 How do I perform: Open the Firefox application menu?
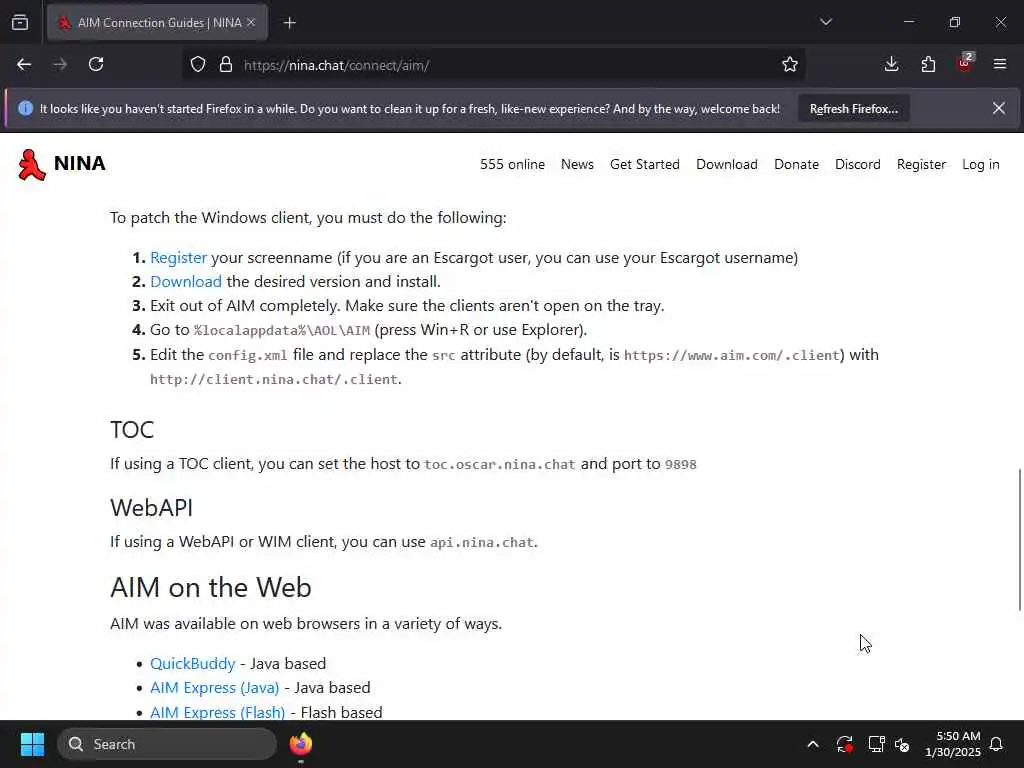(x=1000, y=65)
